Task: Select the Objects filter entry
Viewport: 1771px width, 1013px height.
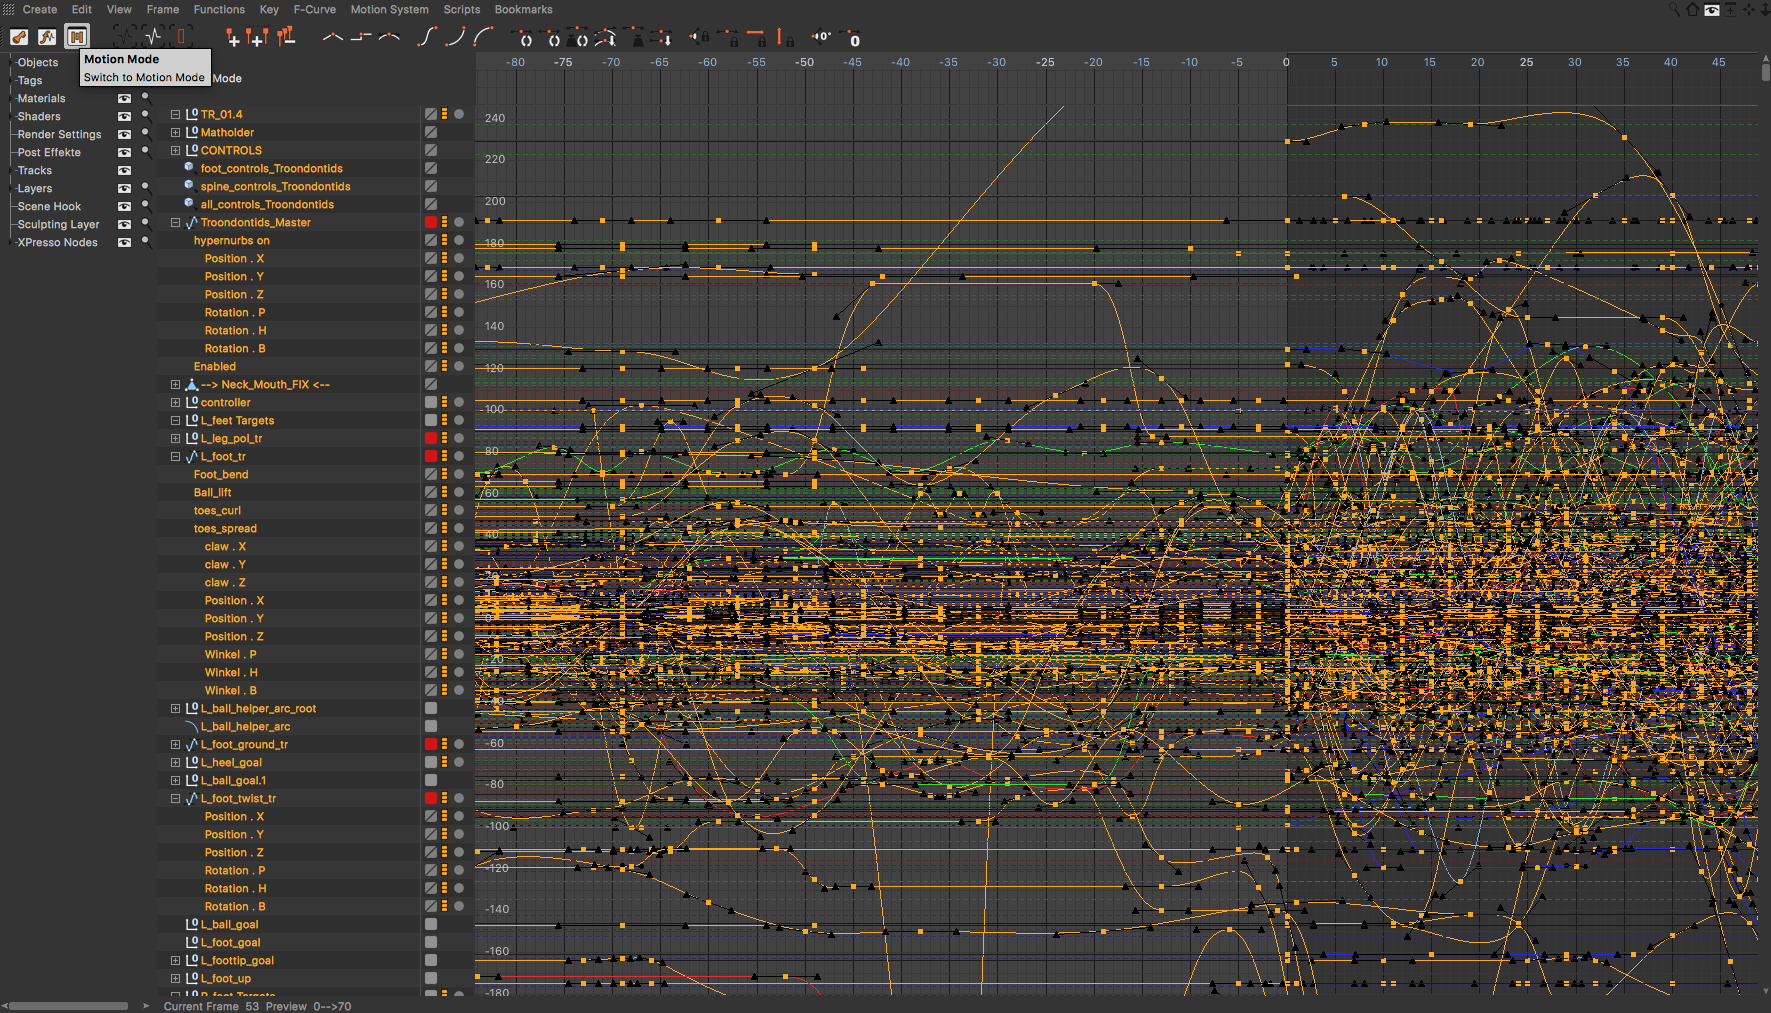Action: pos(38,62)
